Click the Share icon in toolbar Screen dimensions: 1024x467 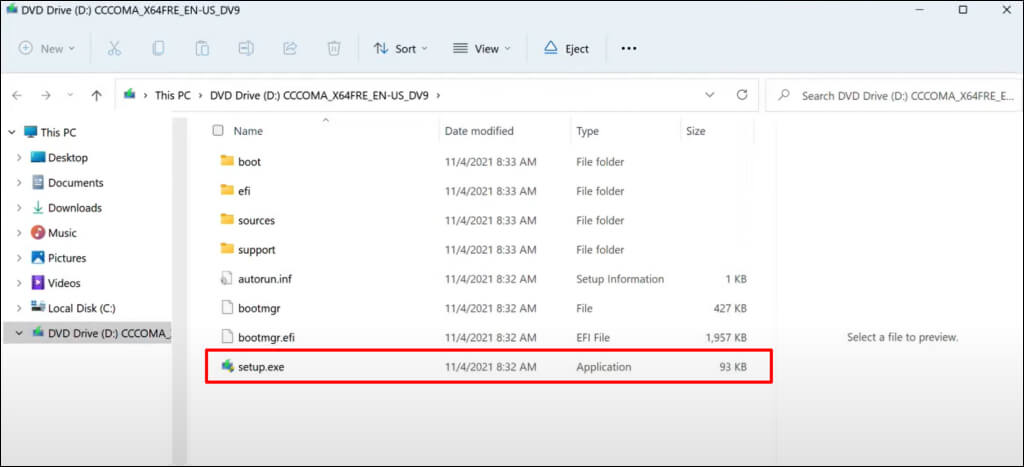(290, 48)
